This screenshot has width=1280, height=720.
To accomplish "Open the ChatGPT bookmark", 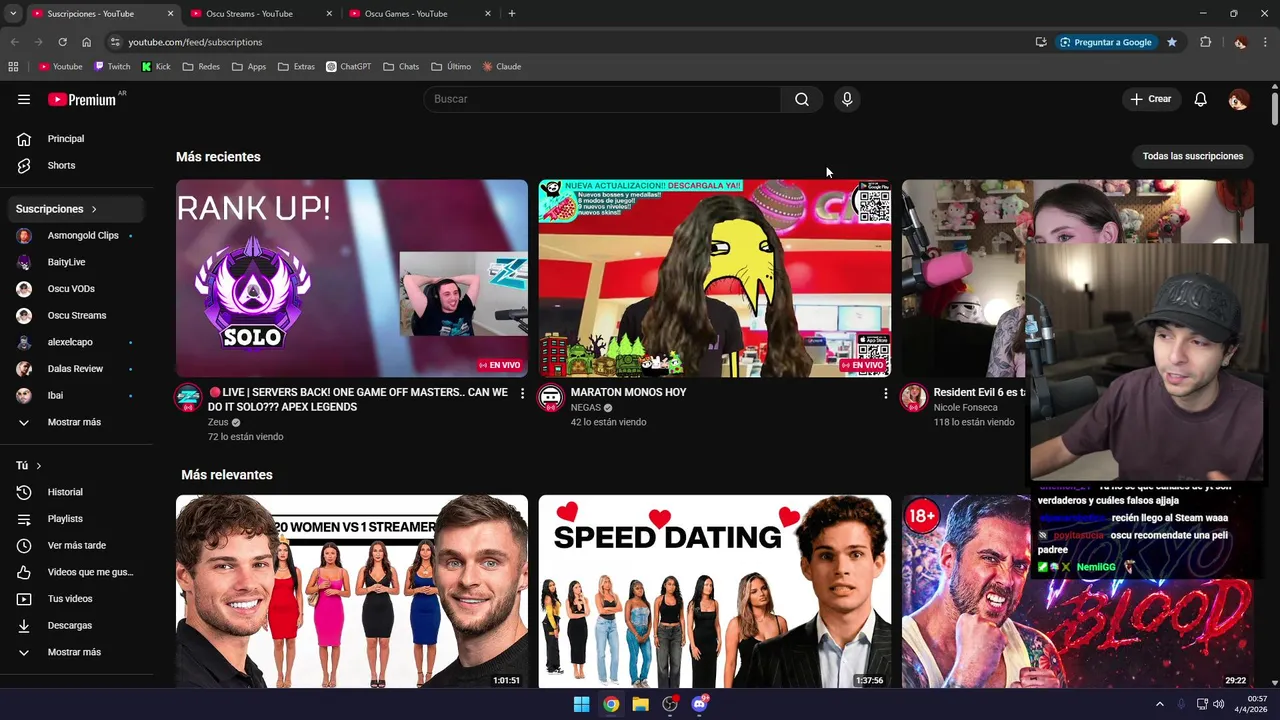I will click(348, 67).
